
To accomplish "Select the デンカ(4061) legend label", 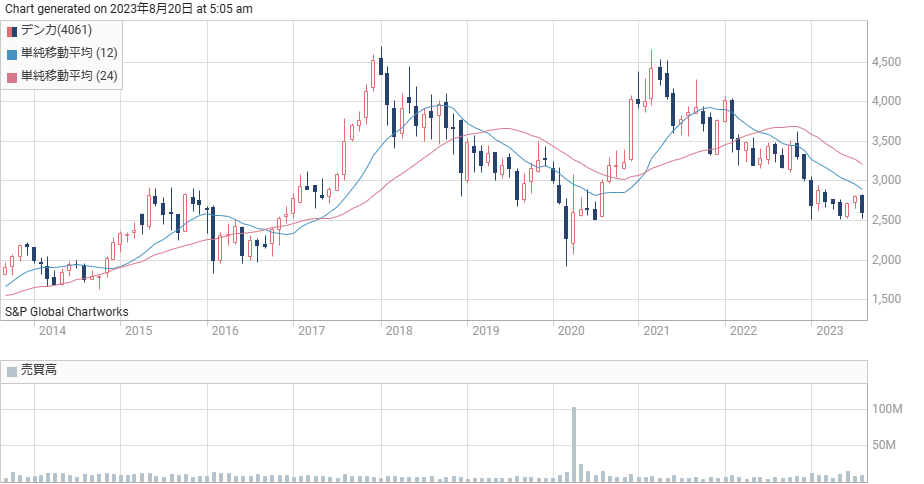I will [57, 30].
